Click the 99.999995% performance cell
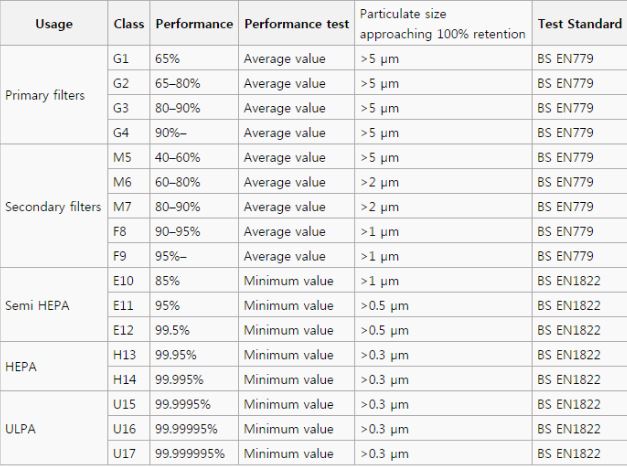 pos(194,453)
